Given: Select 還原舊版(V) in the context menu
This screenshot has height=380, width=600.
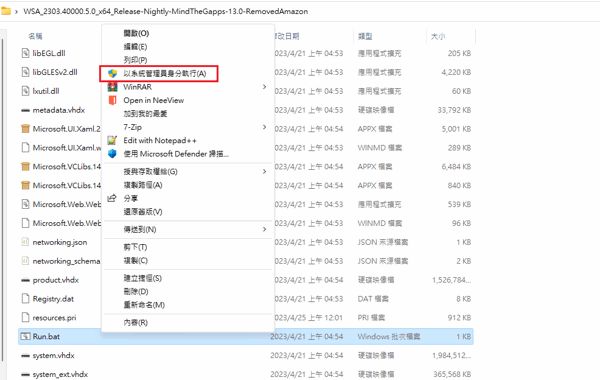Looking at the screenshot, I should 143,212.
